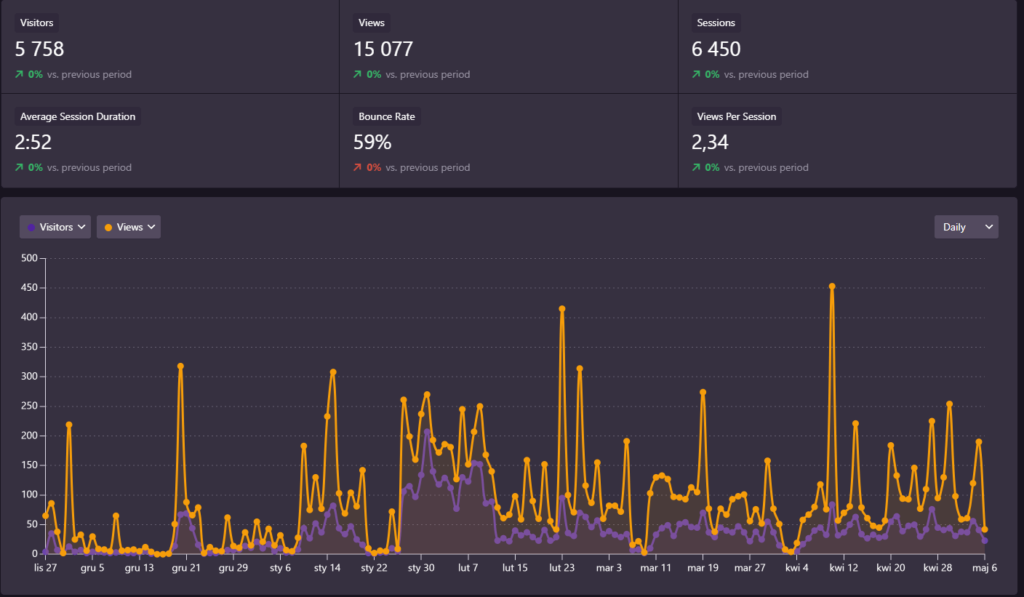Click the Sessions label tag
The height and width of the screenshot is (597, 1024).
tap(716, 23)
